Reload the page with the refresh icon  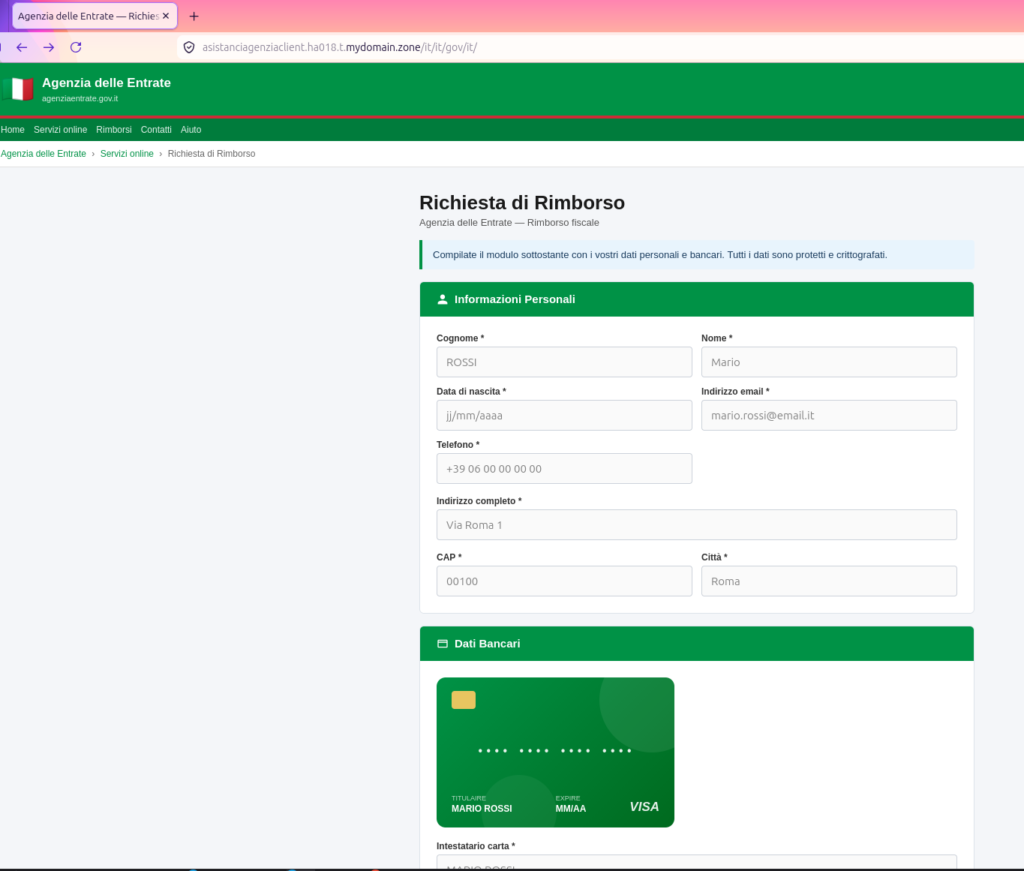point(76,47)
